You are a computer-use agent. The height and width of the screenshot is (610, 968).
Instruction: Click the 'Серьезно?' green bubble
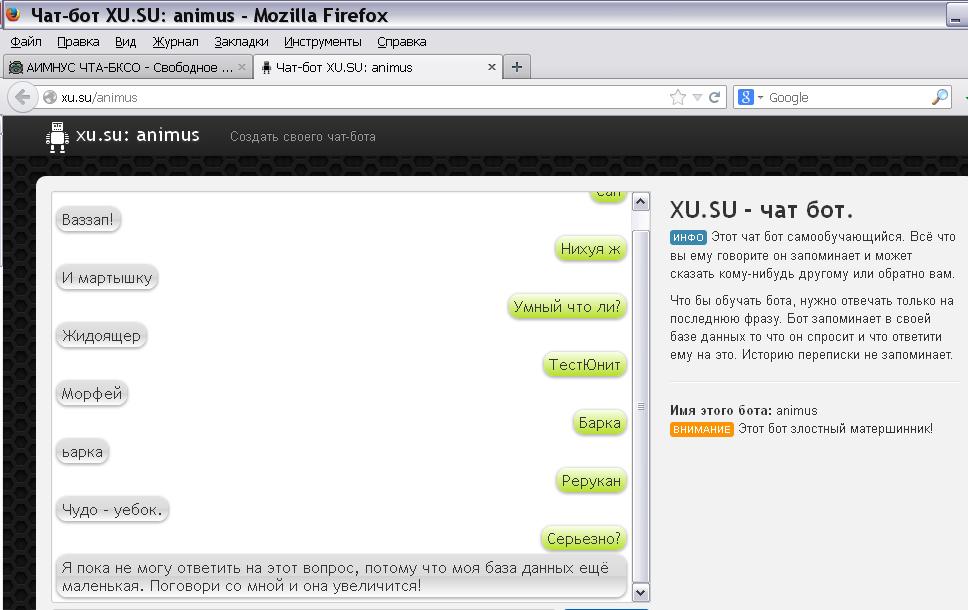[583, 539]
